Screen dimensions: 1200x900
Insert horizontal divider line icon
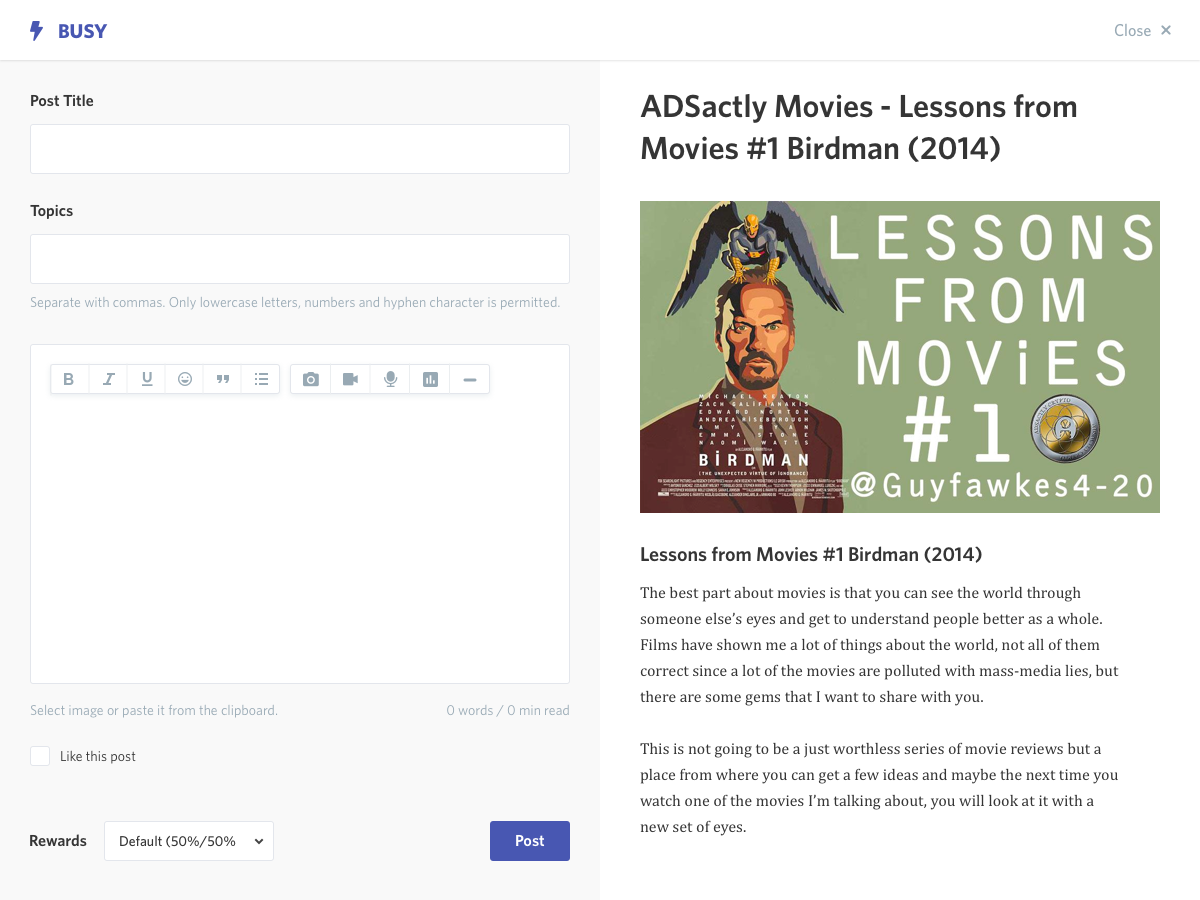click(470, 379)
